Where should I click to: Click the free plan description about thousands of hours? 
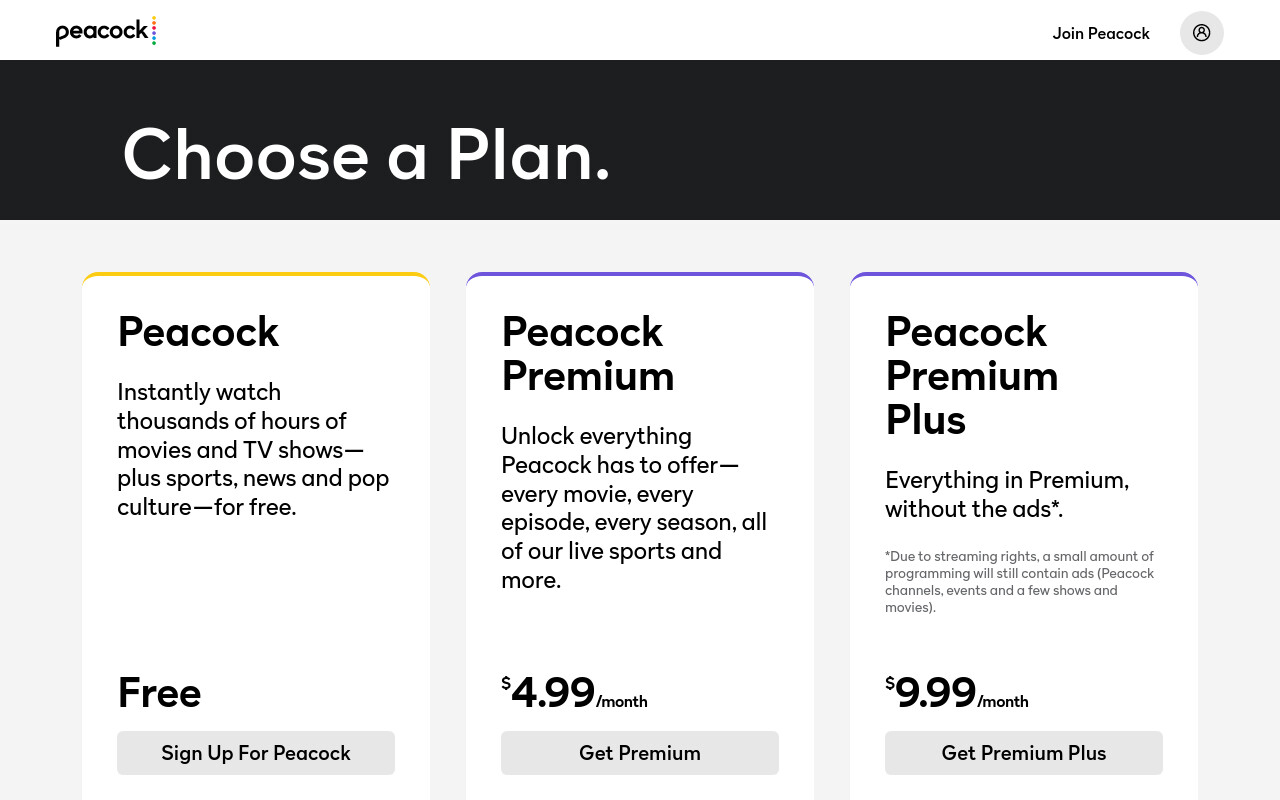[254, 449]
